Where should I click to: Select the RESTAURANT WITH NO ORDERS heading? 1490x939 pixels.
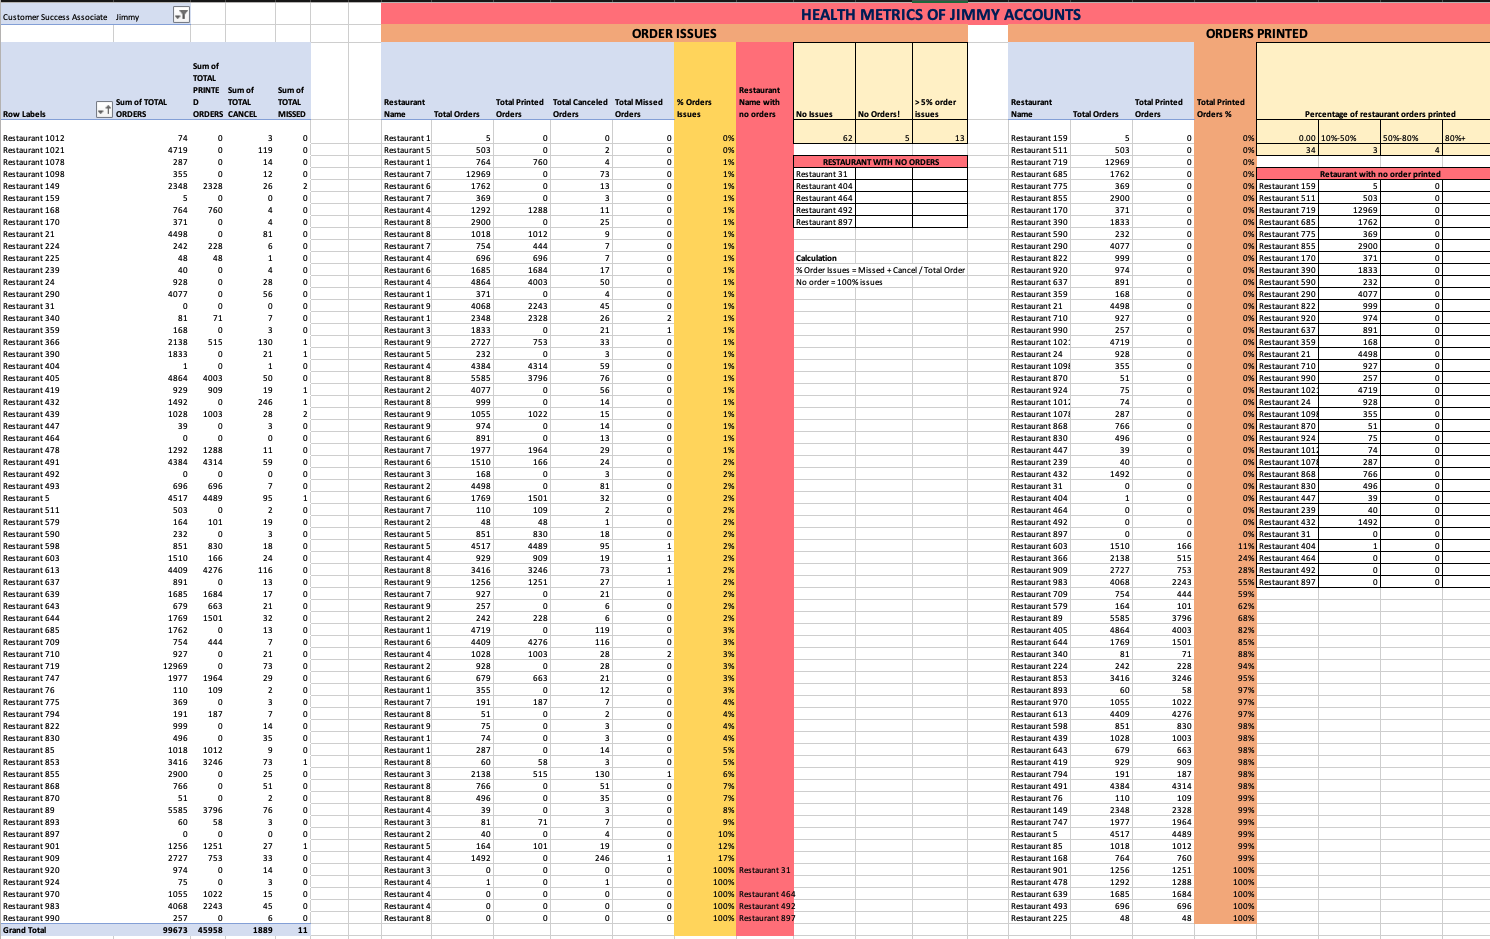[x=880, y=162]
